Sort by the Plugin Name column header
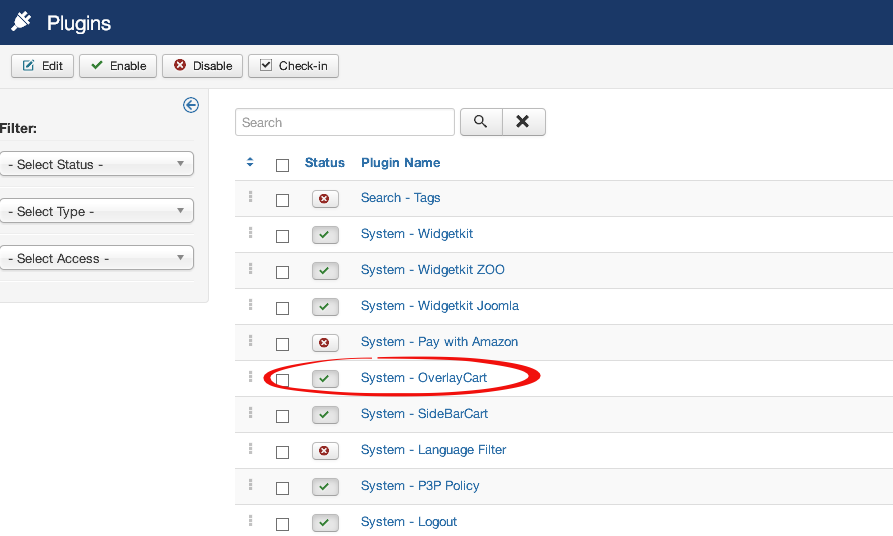This screenshot has height=536, width=893. pos(400,163)
